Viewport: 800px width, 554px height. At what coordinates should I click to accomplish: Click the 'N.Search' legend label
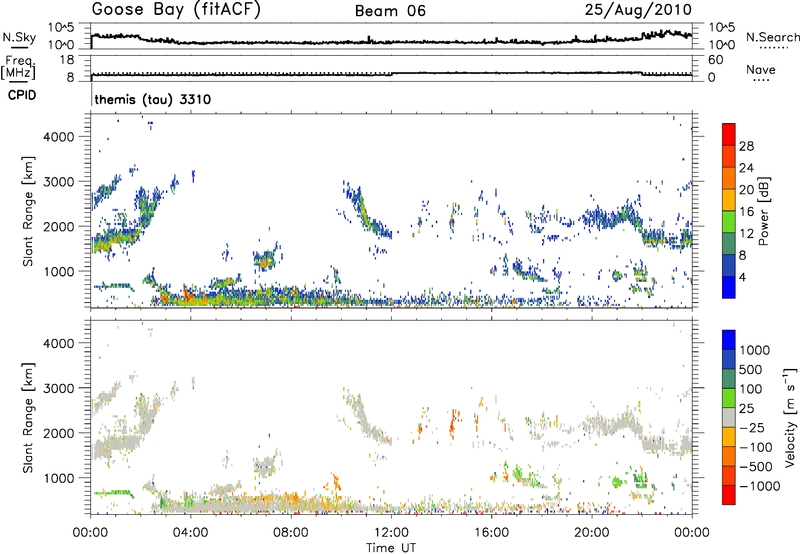[772, 37]
